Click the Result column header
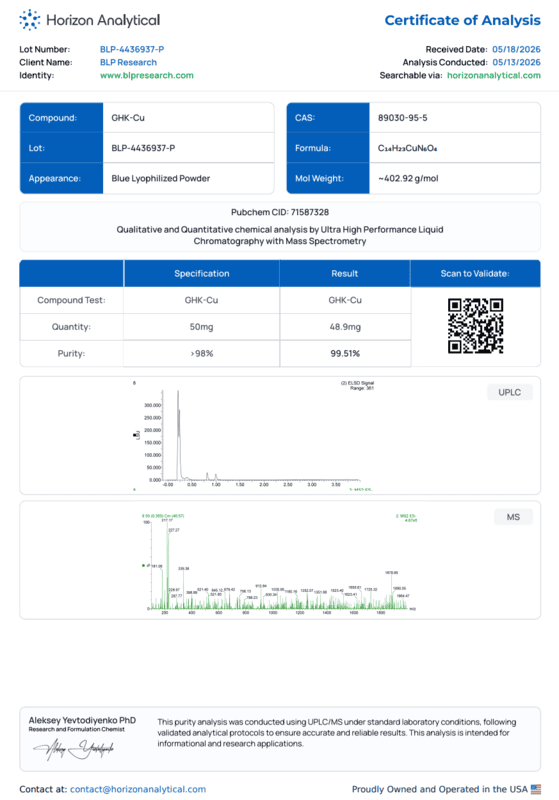The height and width of the screenshot is (800, 559). click(x=345, y=273)
